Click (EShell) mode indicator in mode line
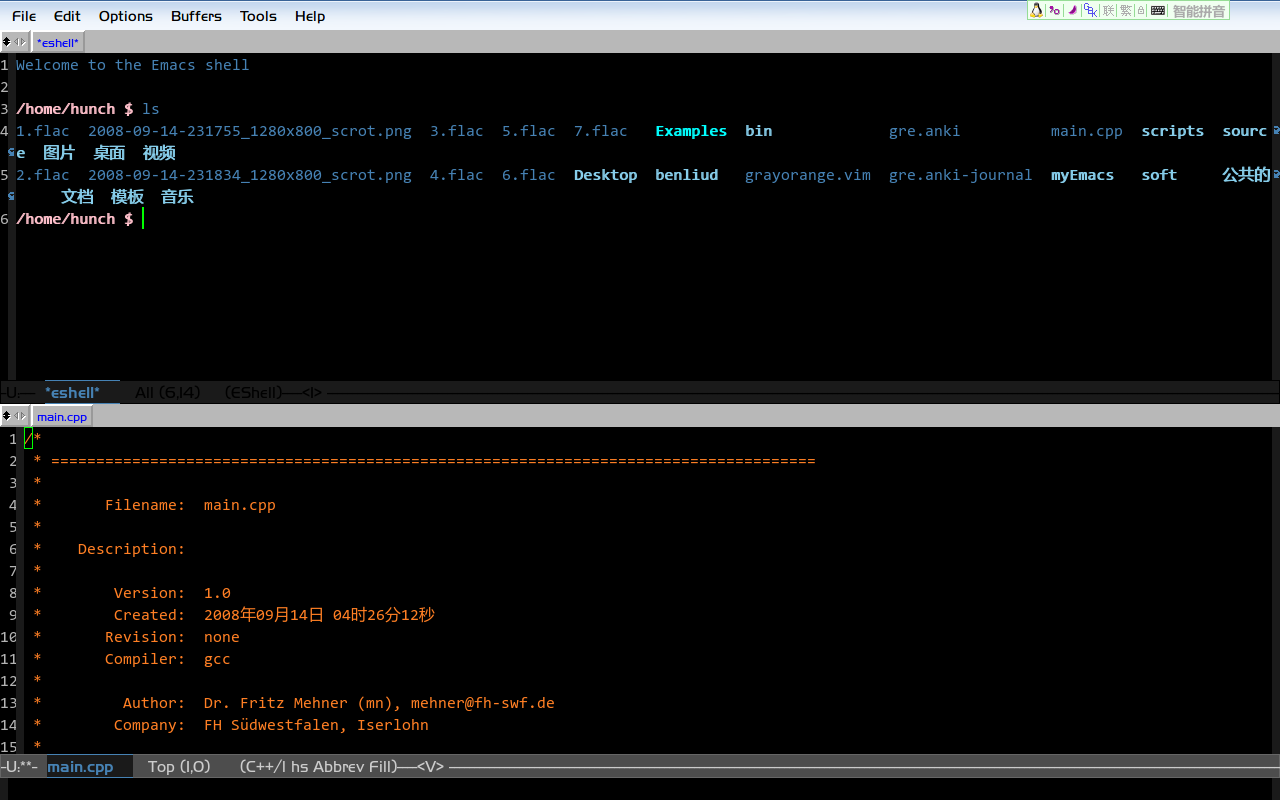This screenshot has height=800, width=1280. (254, 392)
